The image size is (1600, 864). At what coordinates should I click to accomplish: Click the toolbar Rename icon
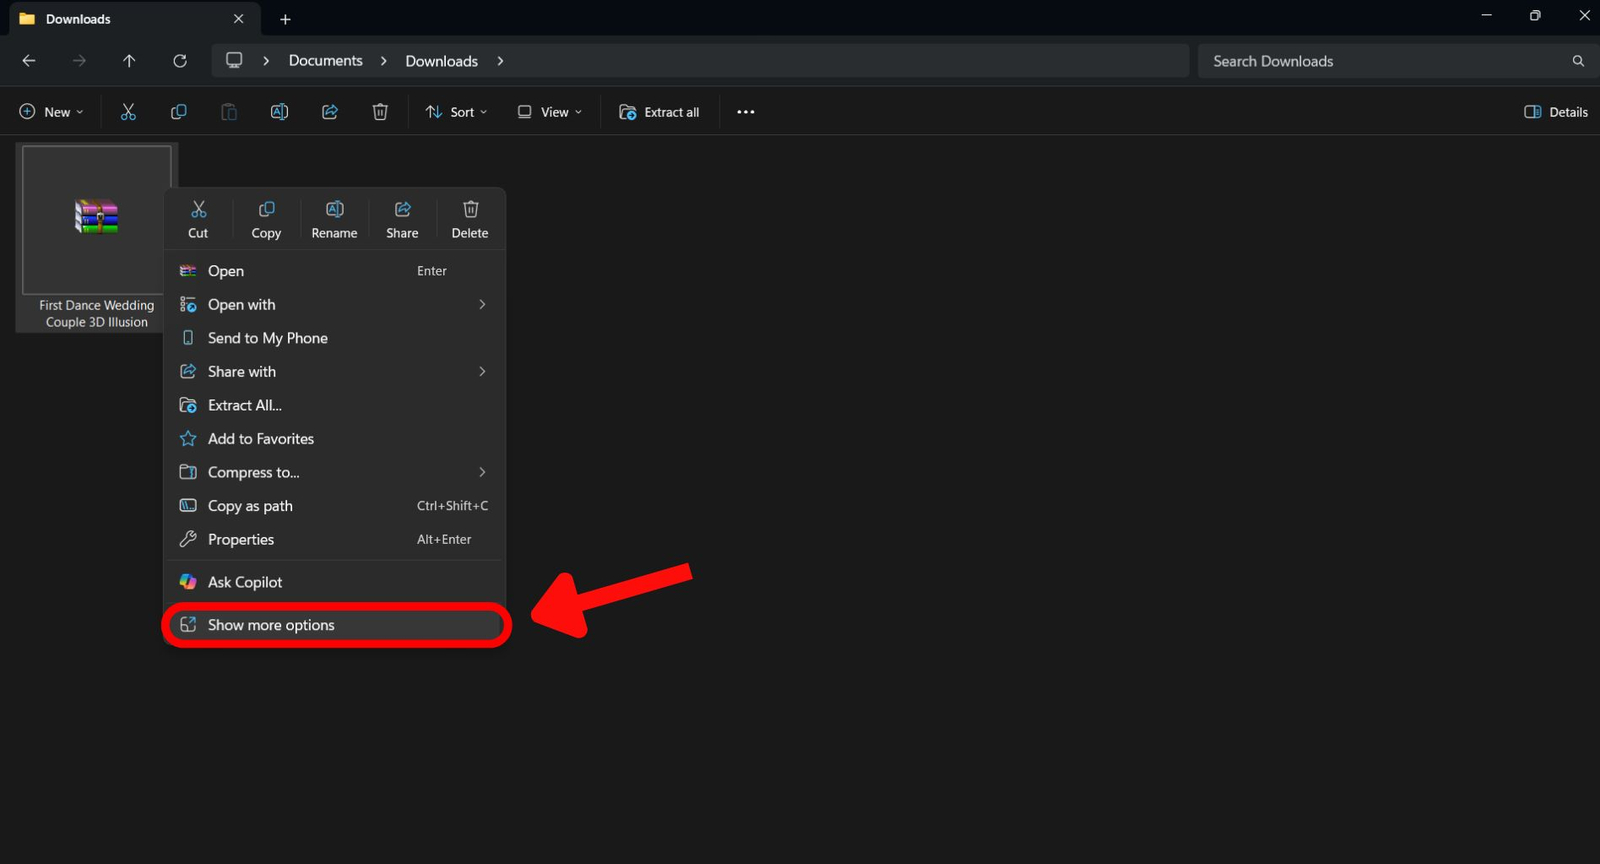(279, 112)
